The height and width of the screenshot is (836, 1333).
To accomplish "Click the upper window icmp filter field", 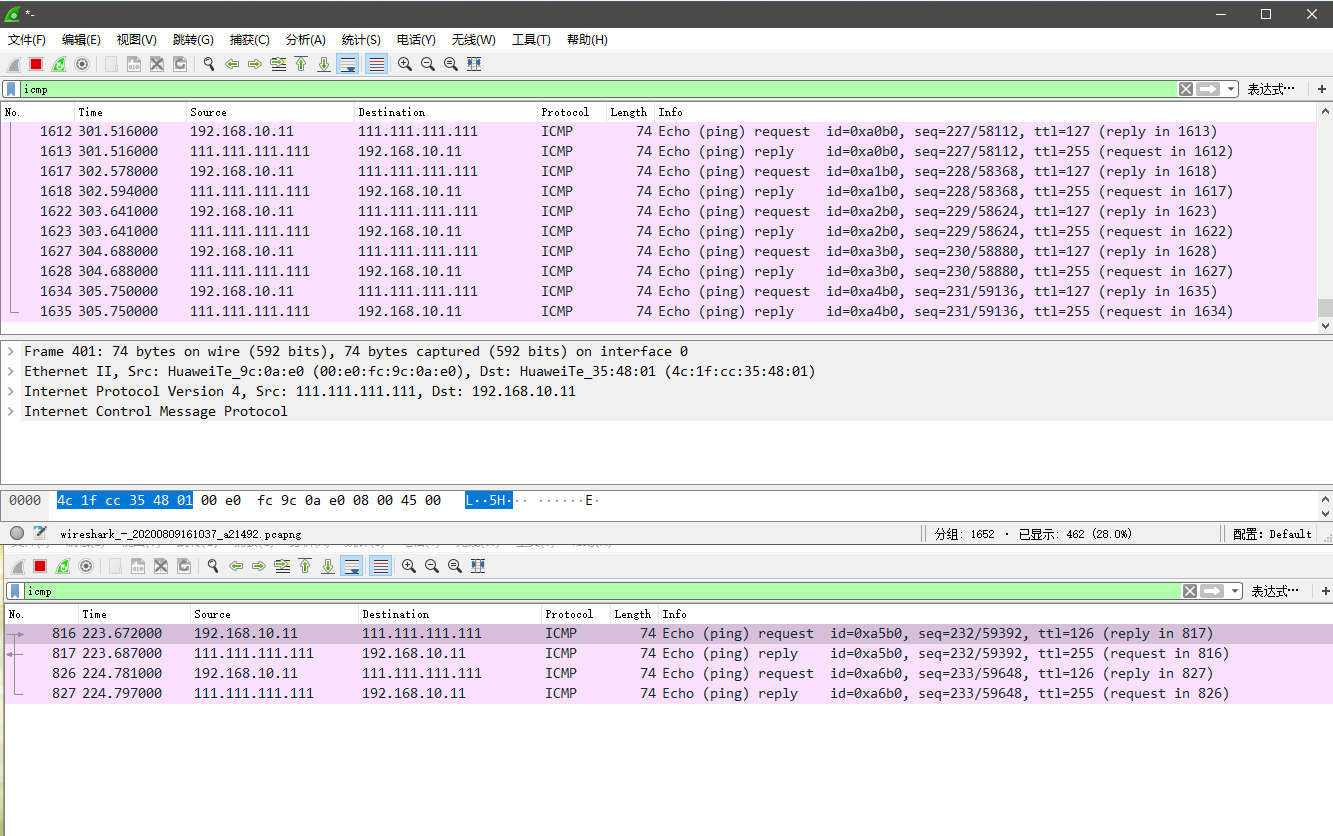I will pyautogui.click(x=598, y=89).
